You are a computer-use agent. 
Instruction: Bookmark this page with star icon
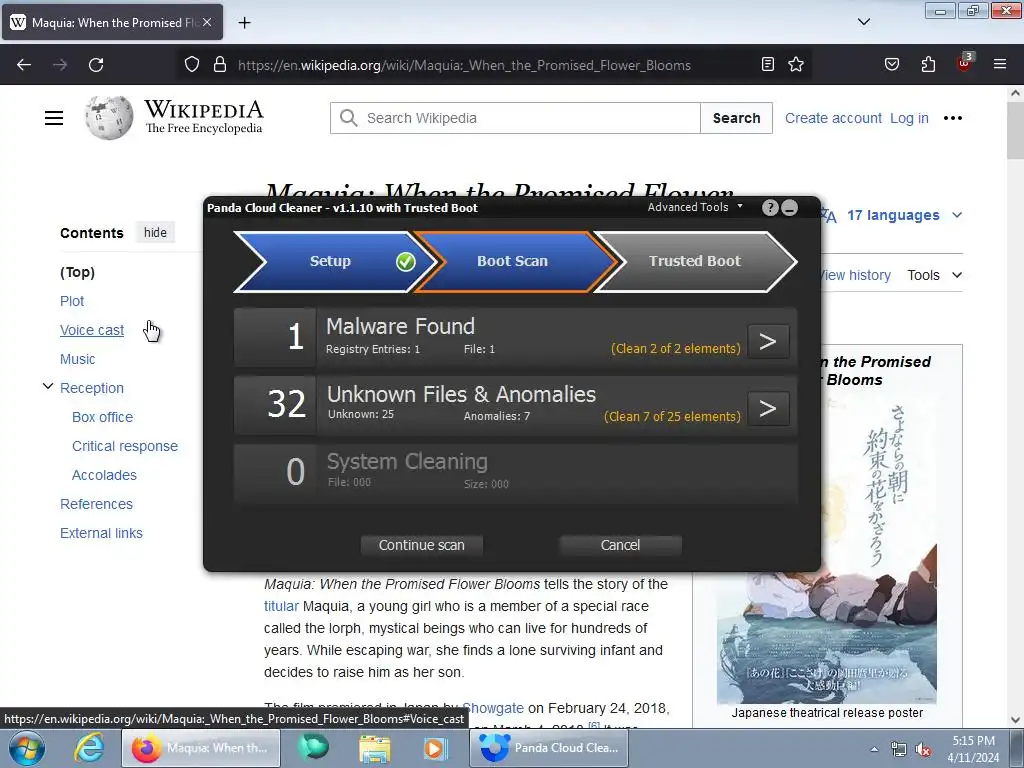click(795, 64)
